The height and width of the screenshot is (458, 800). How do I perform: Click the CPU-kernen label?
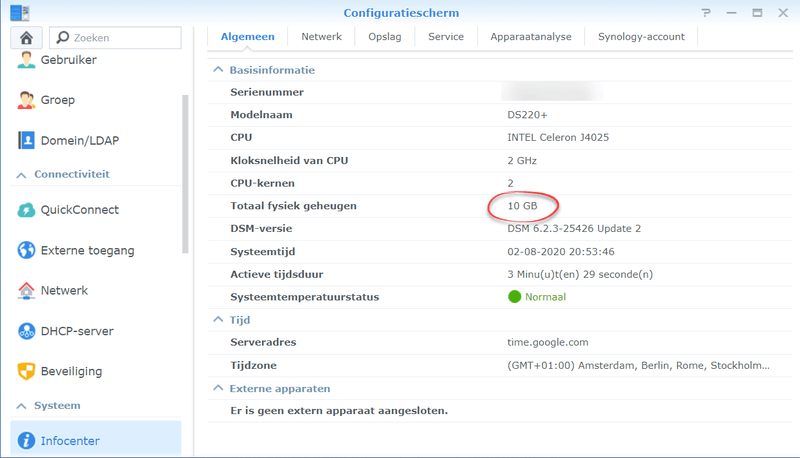262,183
